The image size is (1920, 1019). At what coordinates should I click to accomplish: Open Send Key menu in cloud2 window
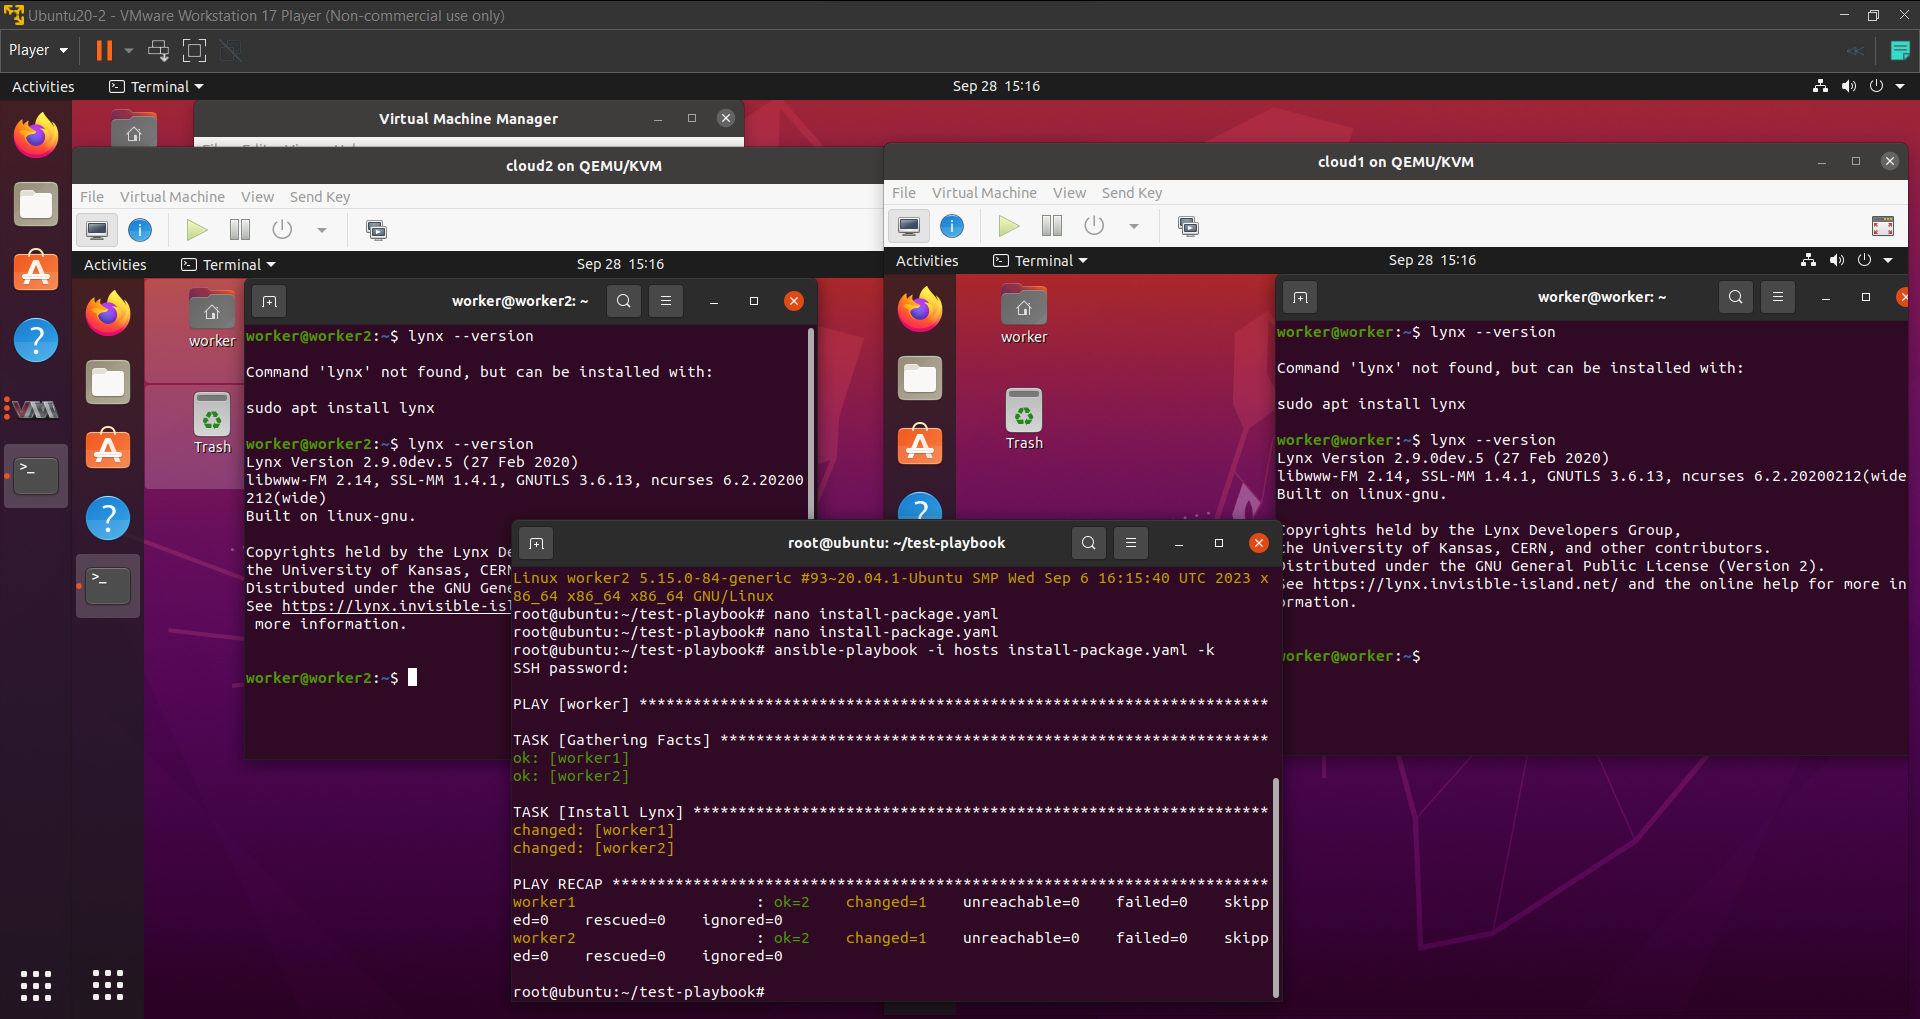(320, 197)
